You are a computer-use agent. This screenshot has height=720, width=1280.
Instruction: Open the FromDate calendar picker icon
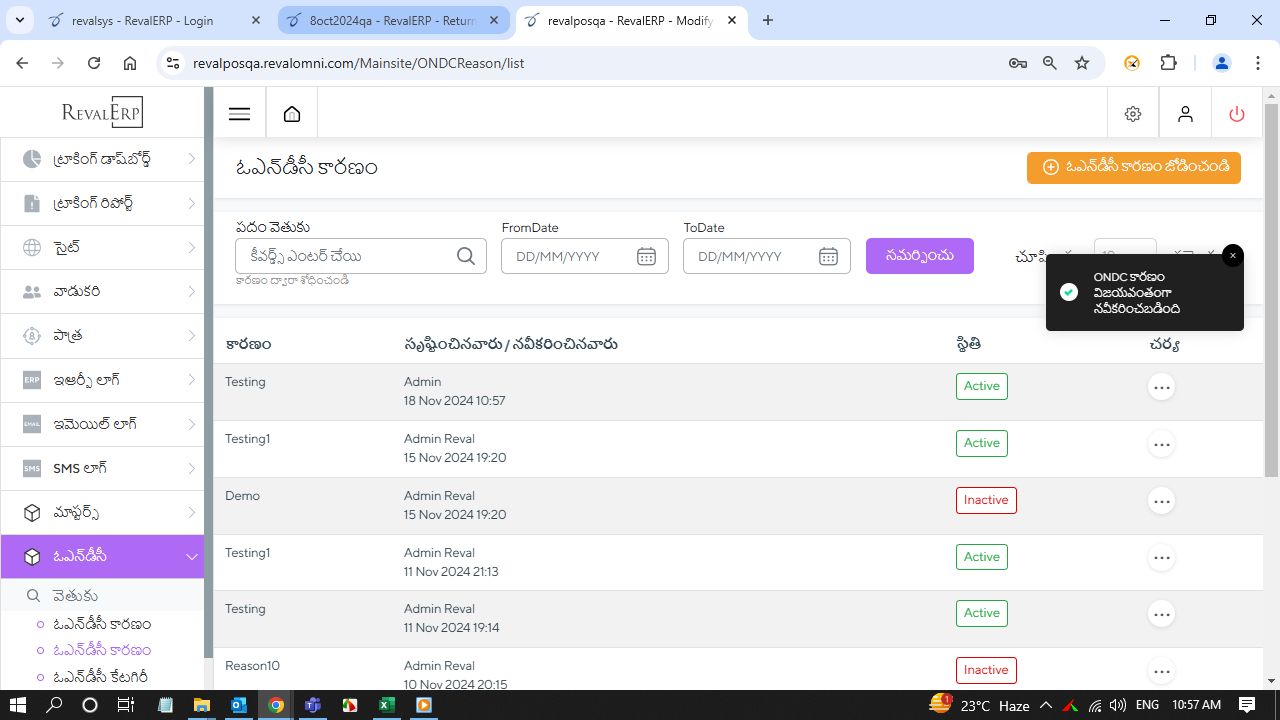646,256
